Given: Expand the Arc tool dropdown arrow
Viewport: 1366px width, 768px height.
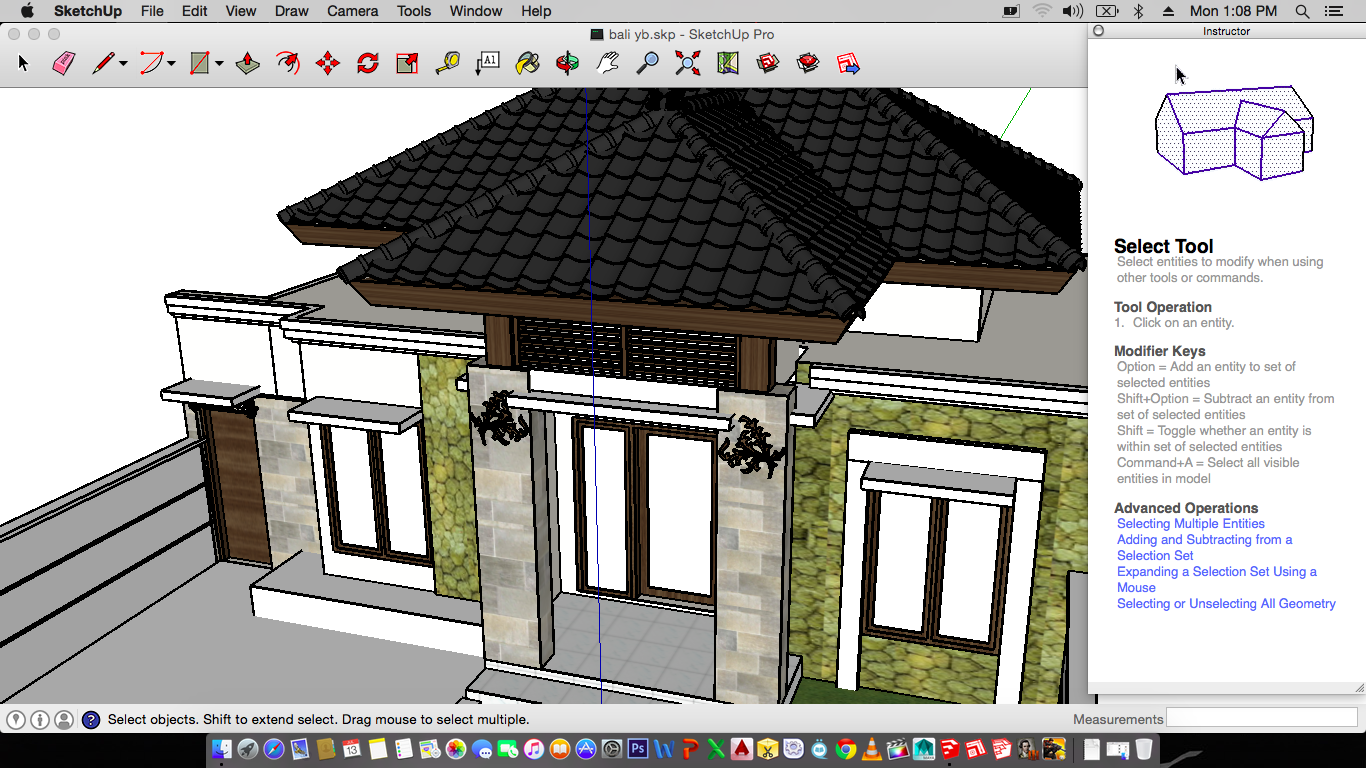Looking at the screenshot, I should point(171,64).
